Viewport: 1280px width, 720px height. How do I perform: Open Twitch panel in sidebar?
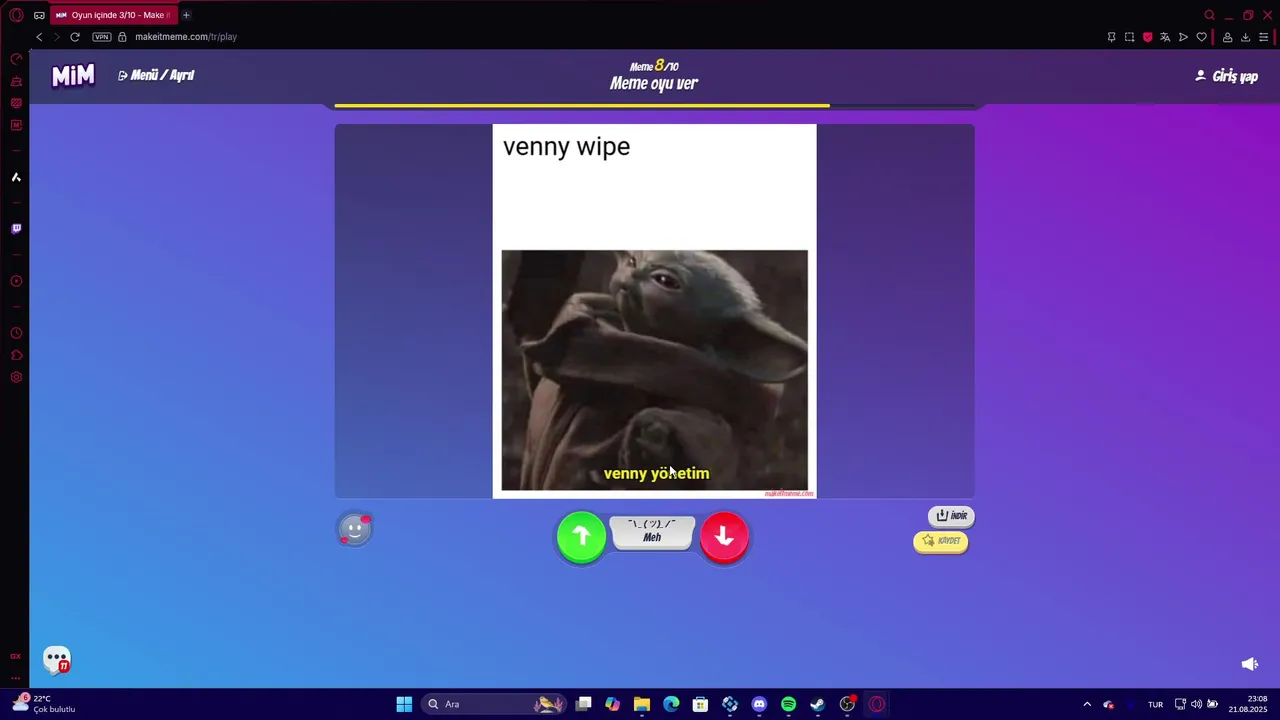pos(16,229)
